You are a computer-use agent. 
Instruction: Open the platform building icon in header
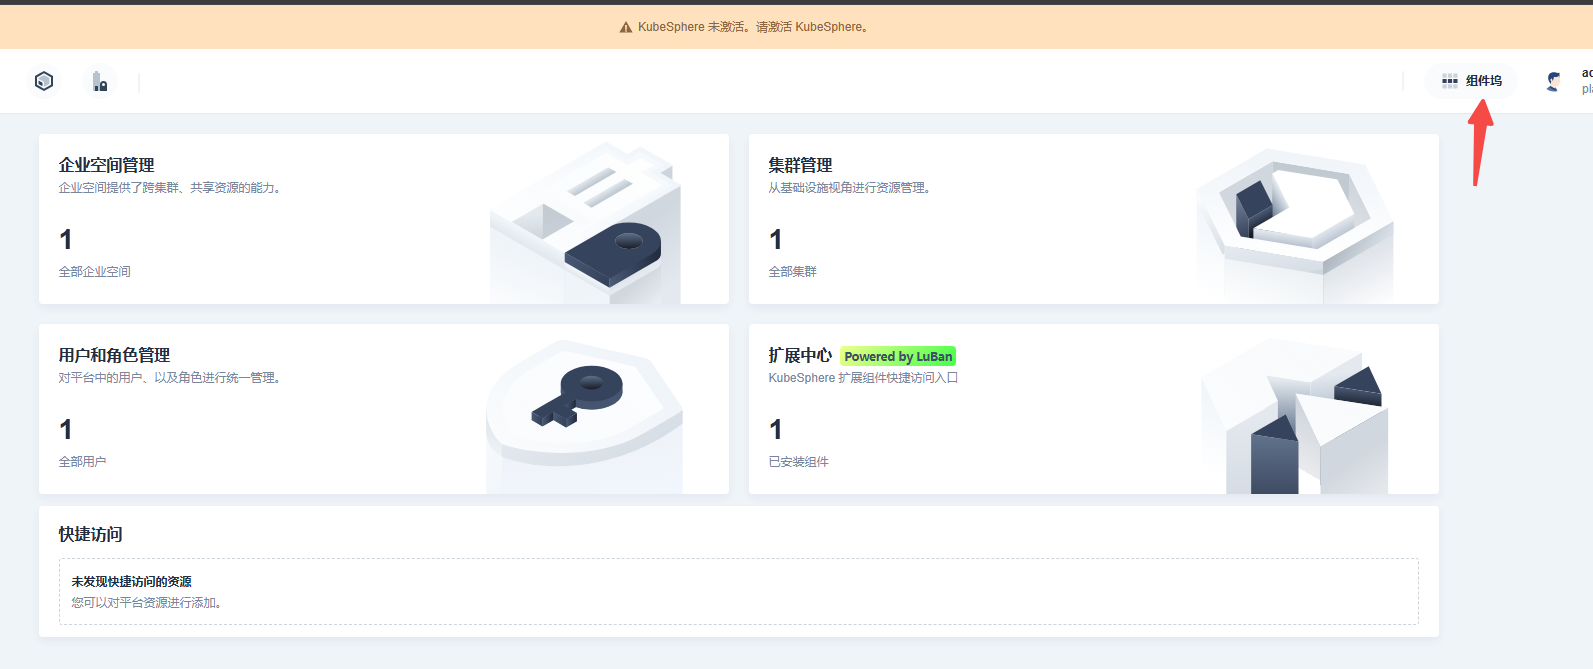point(99,81)
